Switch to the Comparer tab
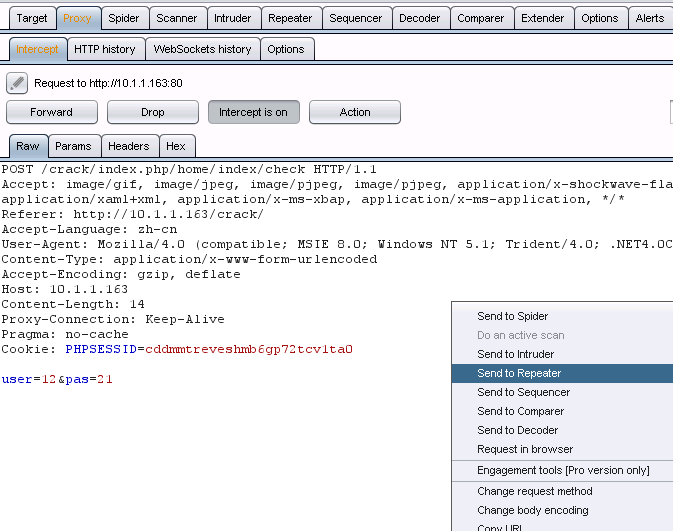The image size is (673, 531). click(480, 18)
